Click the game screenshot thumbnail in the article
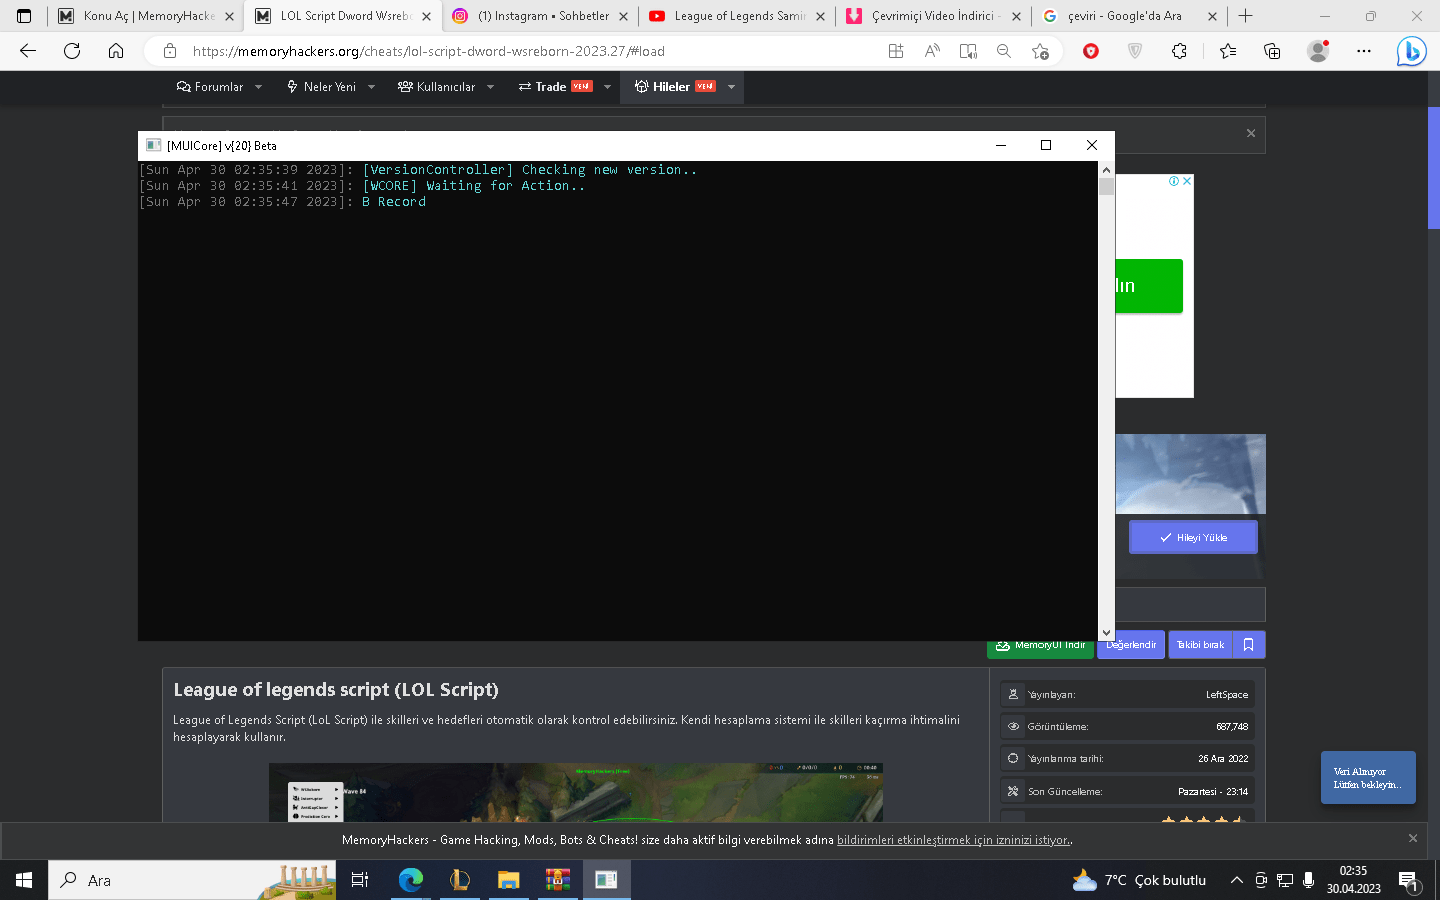This screenshot has height=900, width=1440. click(x=576, y=793)
